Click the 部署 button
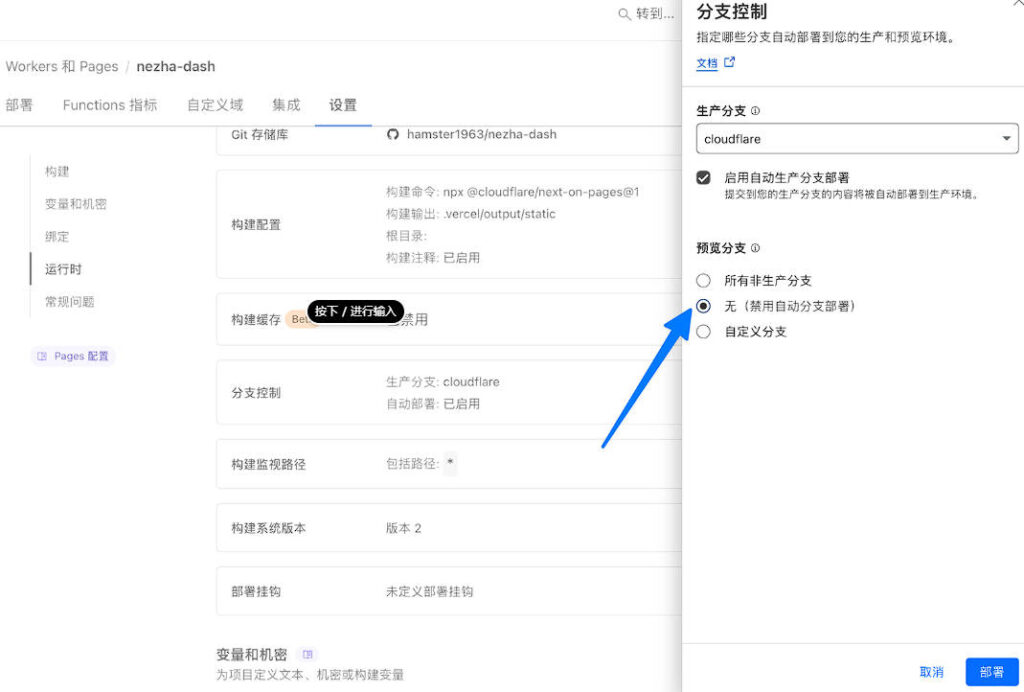 click(992, 671)
